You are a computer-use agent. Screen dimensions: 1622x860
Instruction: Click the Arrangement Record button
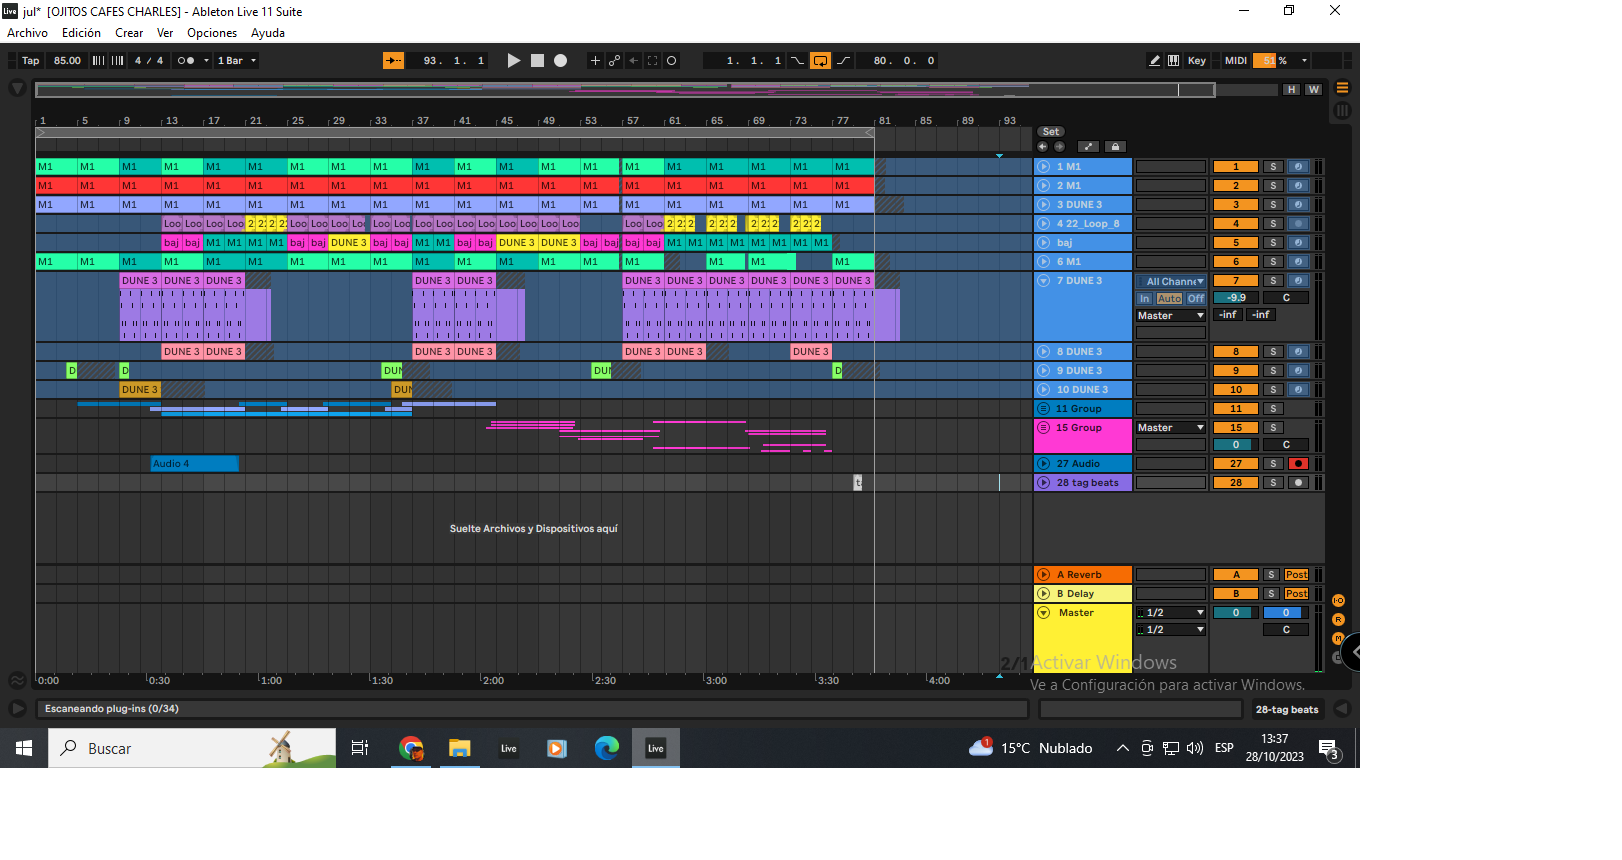click(561, 61)
